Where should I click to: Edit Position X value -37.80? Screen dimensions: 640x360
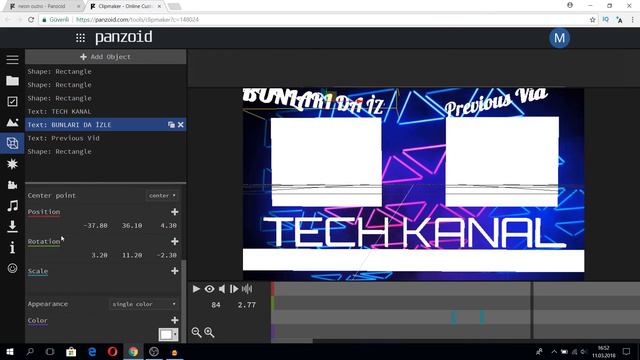[x=96, y=225]
